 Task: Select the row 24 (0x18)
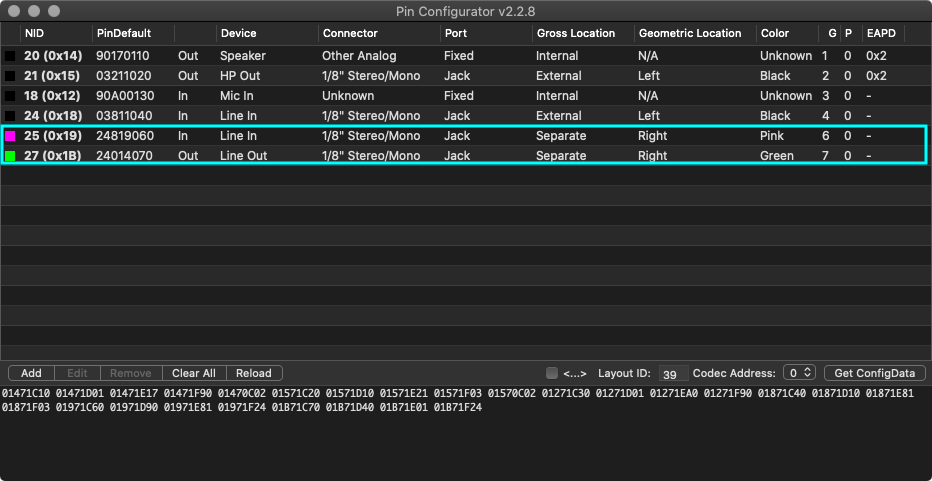point(466,116)
